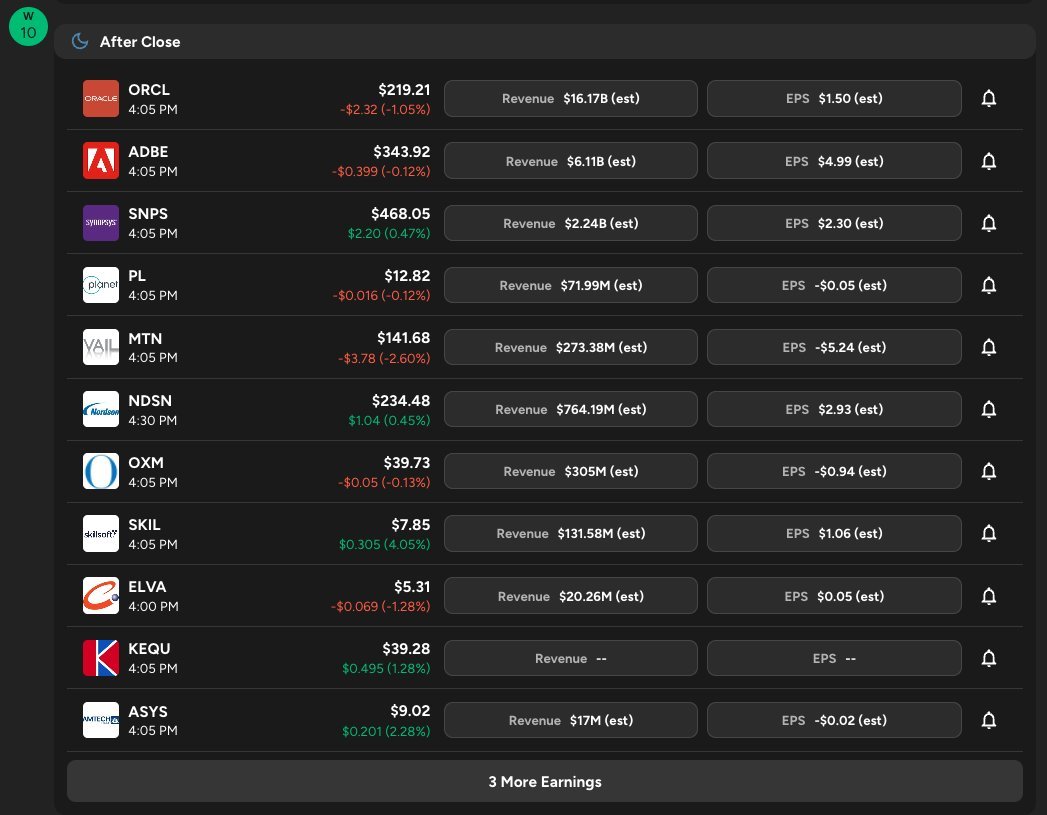Screen dimensions: 1047x815
Task: Click the OXM alert bell
Action: click(989, 471)
